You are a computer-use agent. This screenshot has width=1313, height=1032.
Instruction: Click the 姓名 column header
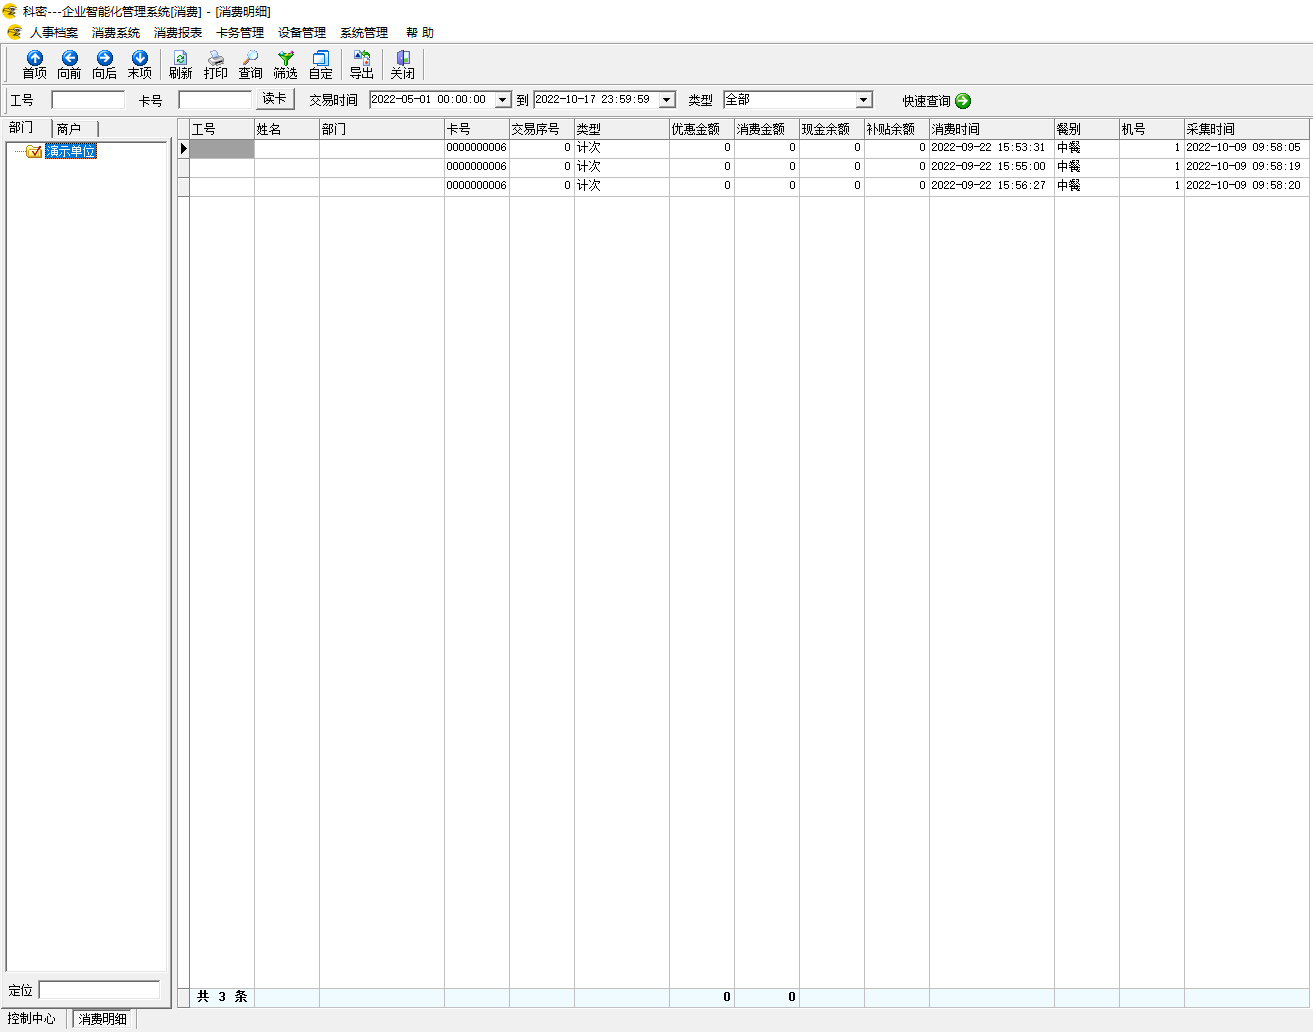[x=287, y=129]
